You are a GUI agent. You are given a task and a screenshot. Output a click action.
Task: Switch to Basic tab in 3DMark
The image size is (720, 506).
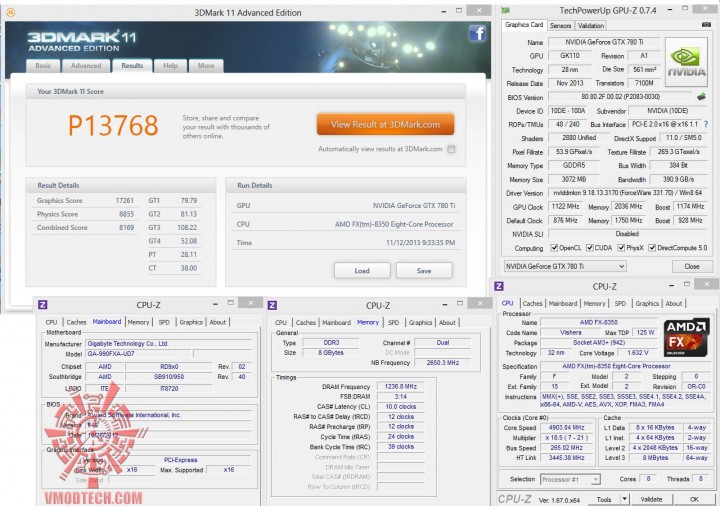click(43, 66)
